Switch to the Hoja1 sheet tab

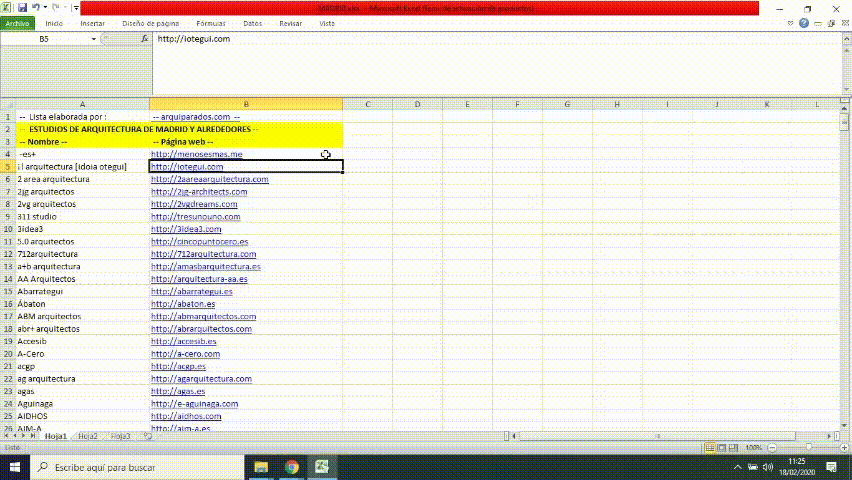(55, 436)
